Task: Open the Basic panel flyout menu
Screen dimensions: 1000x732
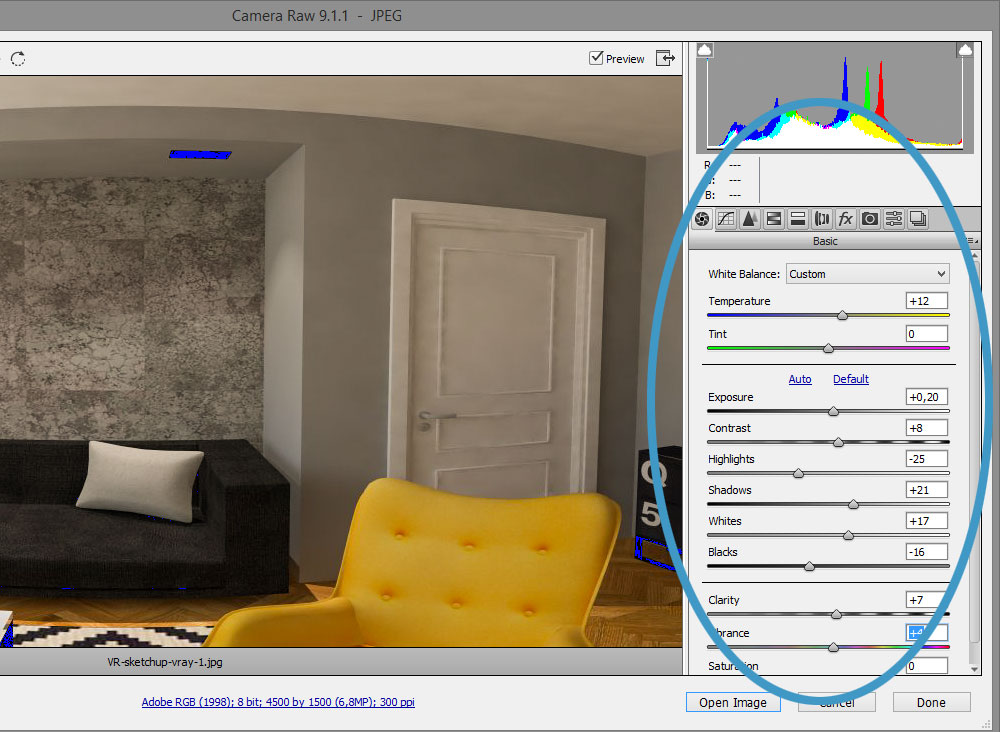Action: [969, 241]
